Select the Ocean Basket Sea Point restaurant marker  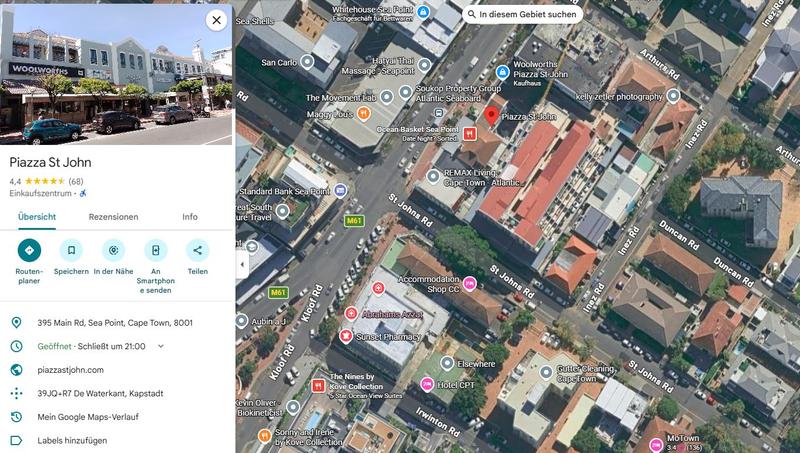[x=470, y=134]
